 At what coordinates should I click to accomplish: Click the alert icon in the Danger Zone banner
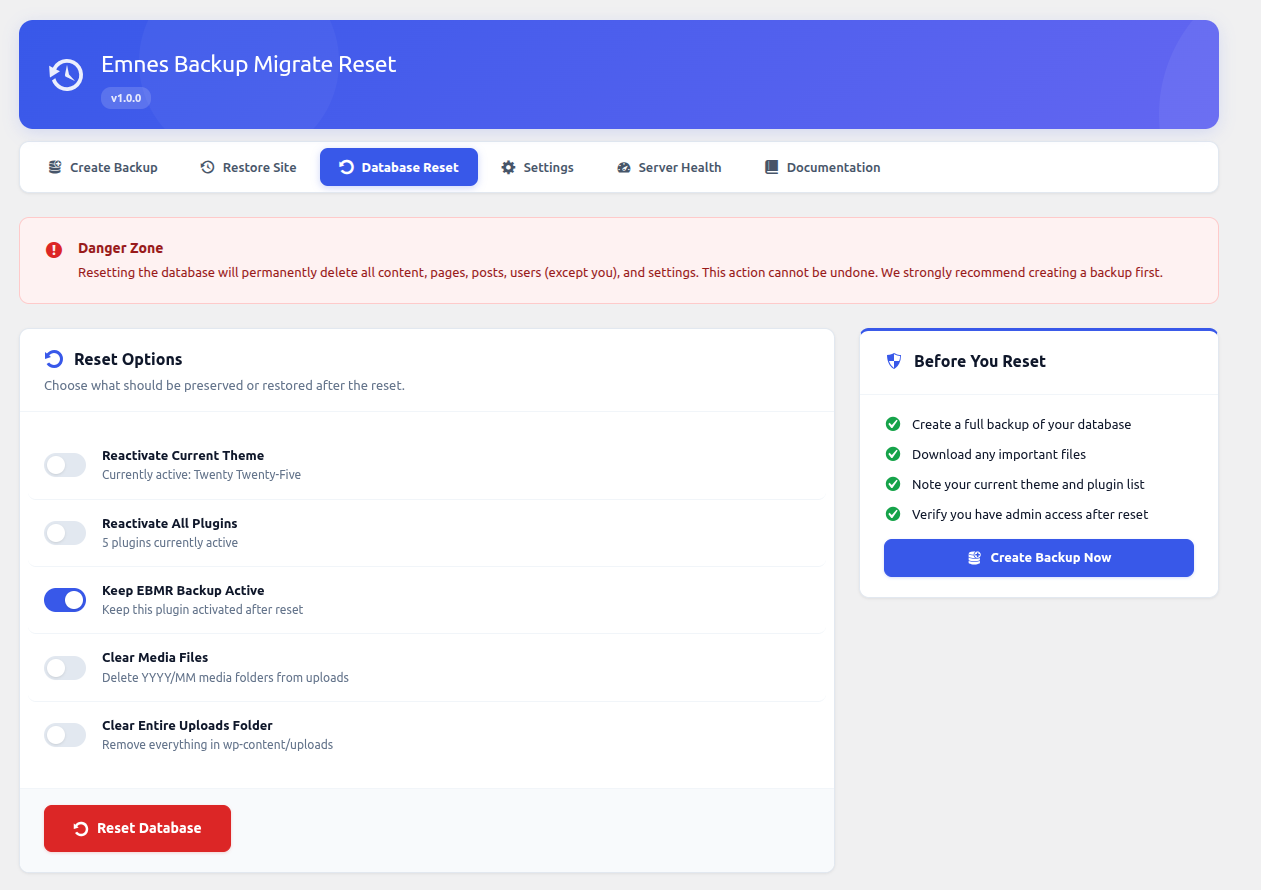(x=53, y=249)
